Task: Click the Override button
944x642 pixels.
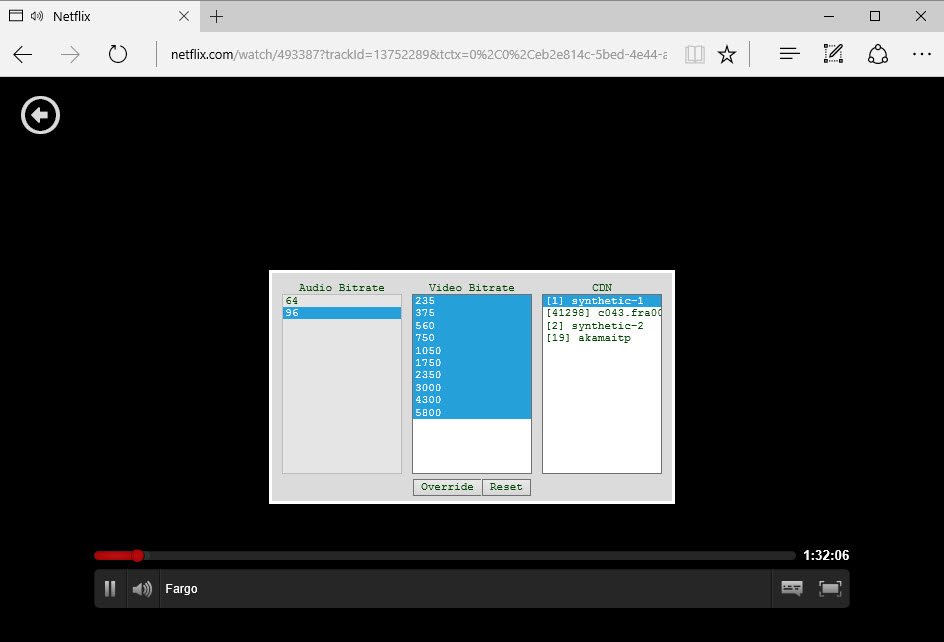Action: coord(447,487)
